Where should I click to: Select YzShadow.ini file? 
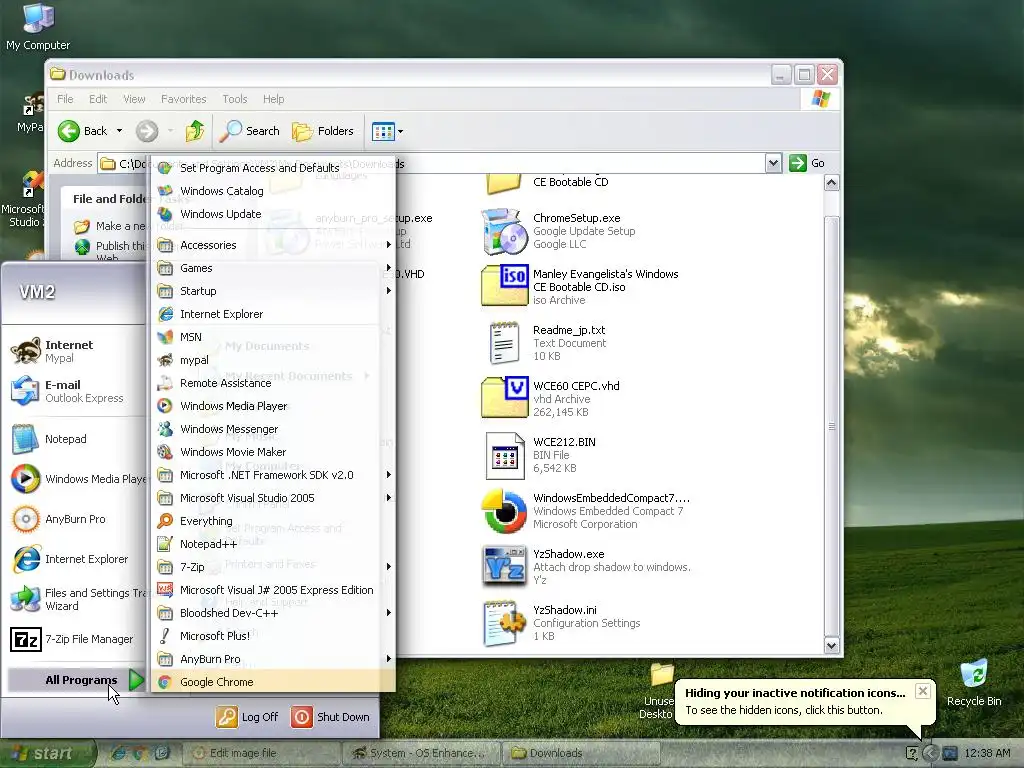(x=561, y=623)
